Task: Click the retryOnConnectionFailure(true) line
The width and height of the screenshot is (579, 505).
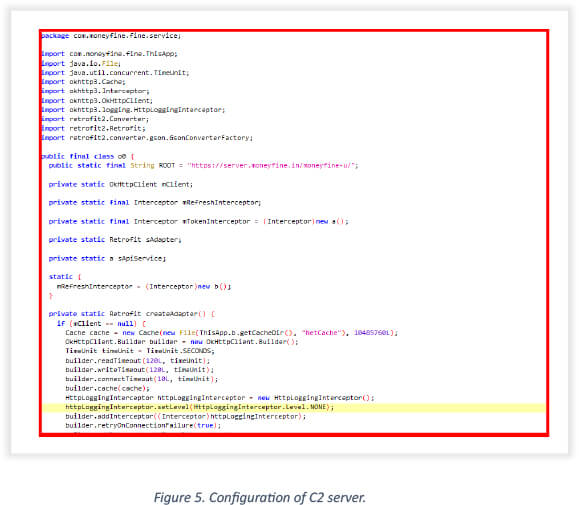Action: click(143, 426)
